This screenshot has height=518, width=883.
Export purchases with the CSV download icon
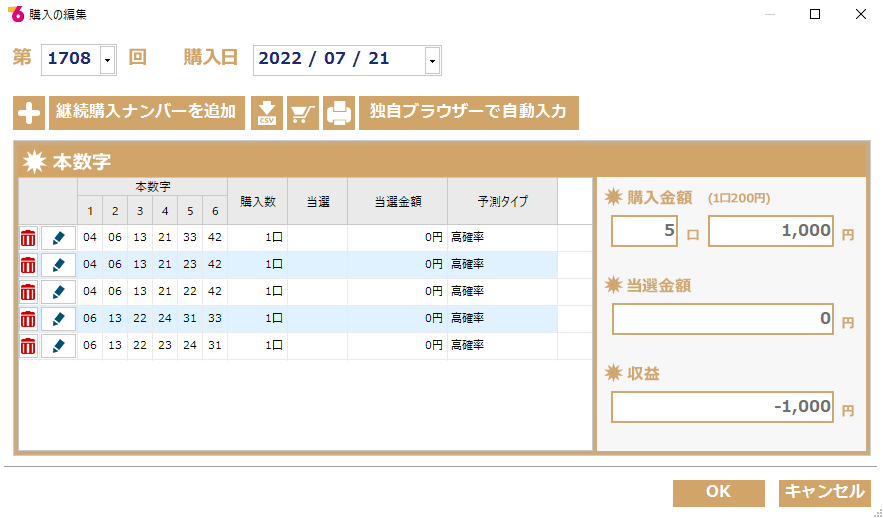pos(267,113)
